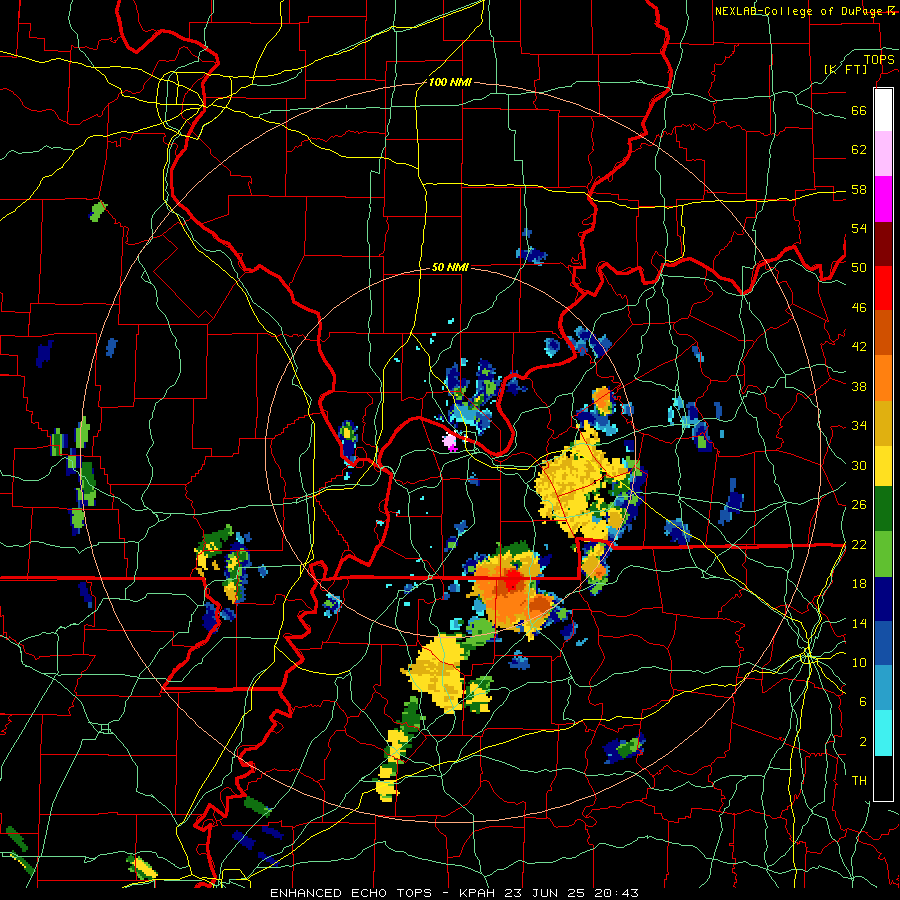Choose the navy blue legend swatch

click(x=883, y=599)
